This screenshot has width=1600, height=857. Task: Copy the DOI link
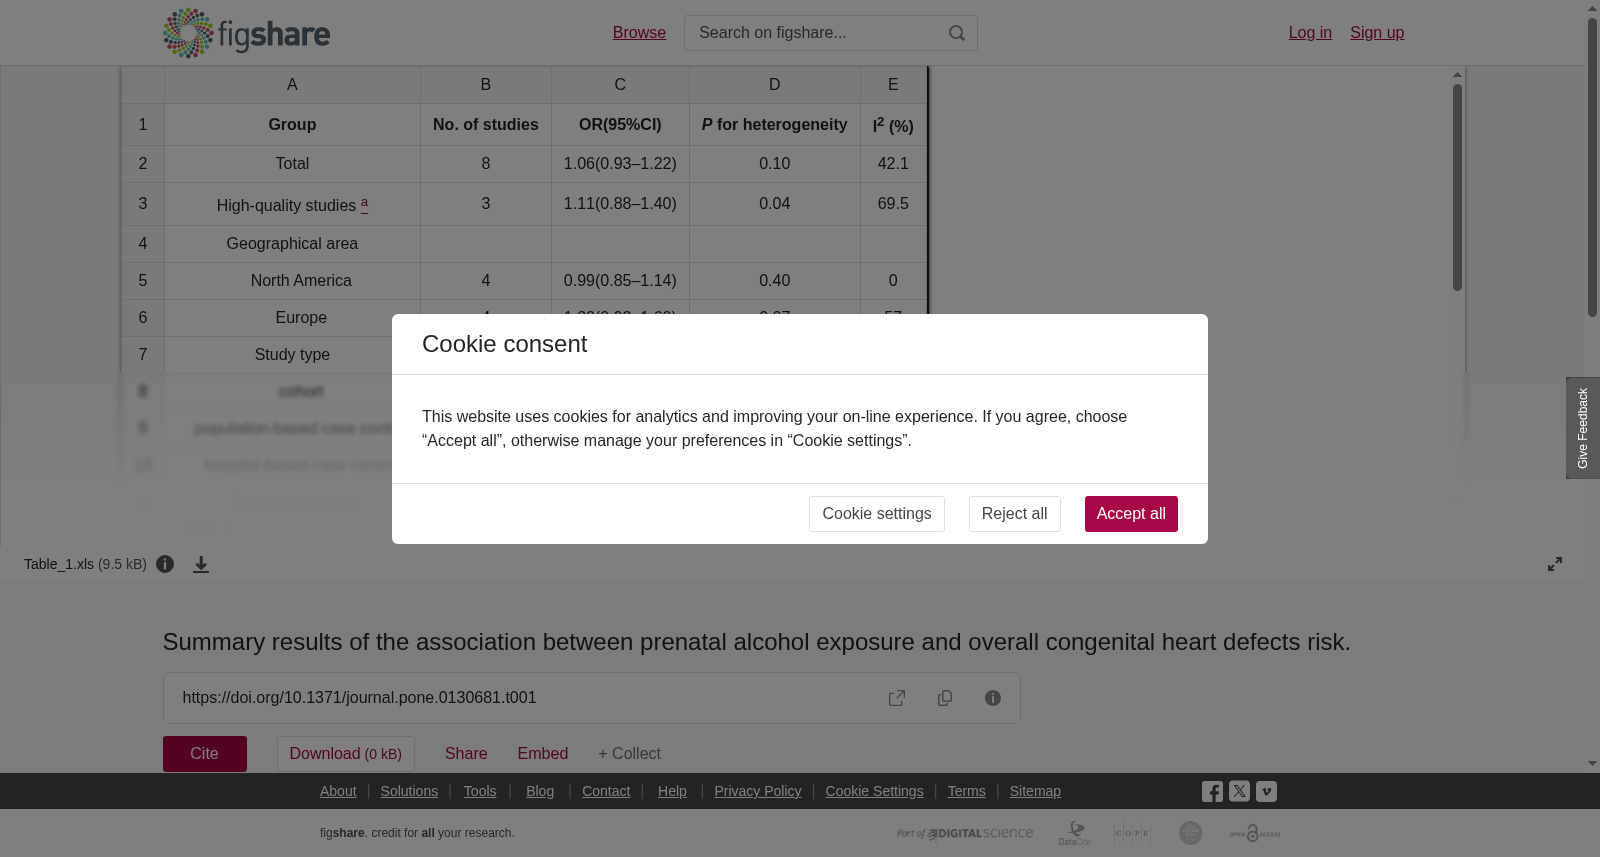tap(945, 698)
